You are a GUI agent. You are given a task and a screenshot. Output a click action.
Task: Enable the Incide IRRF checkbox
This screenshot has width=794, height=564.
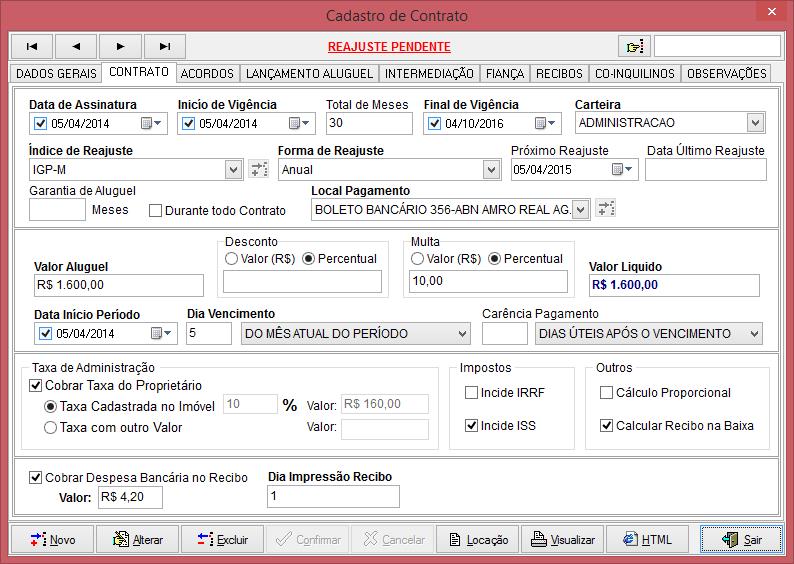(472, 393)
